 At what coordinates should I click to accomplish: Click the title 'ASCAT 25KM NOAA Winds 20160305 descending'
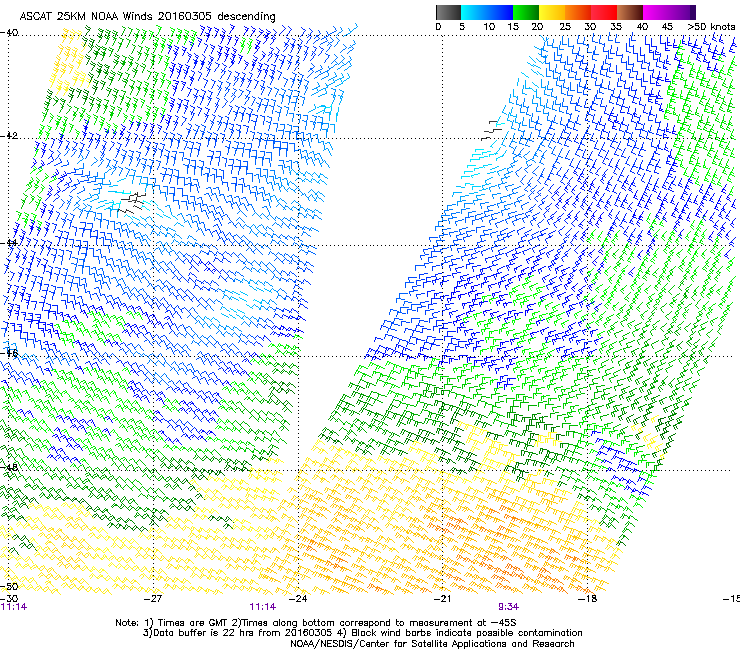[147, 16]
